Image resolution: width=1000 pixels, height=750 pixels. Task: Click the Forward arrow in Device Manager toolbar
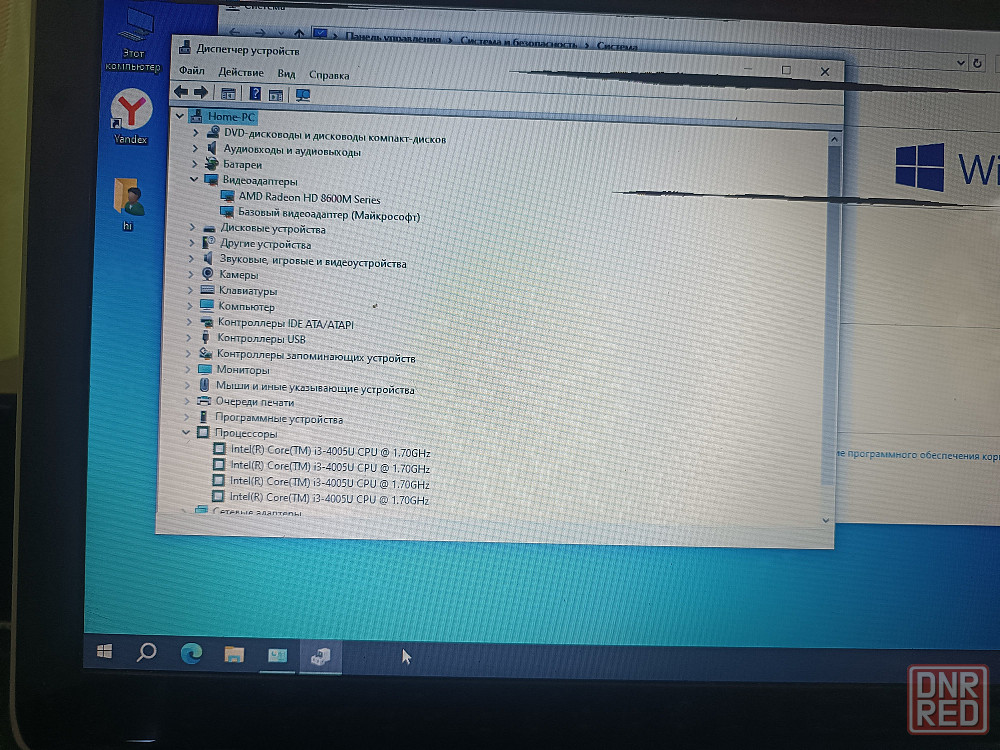(x=200, y=94)
